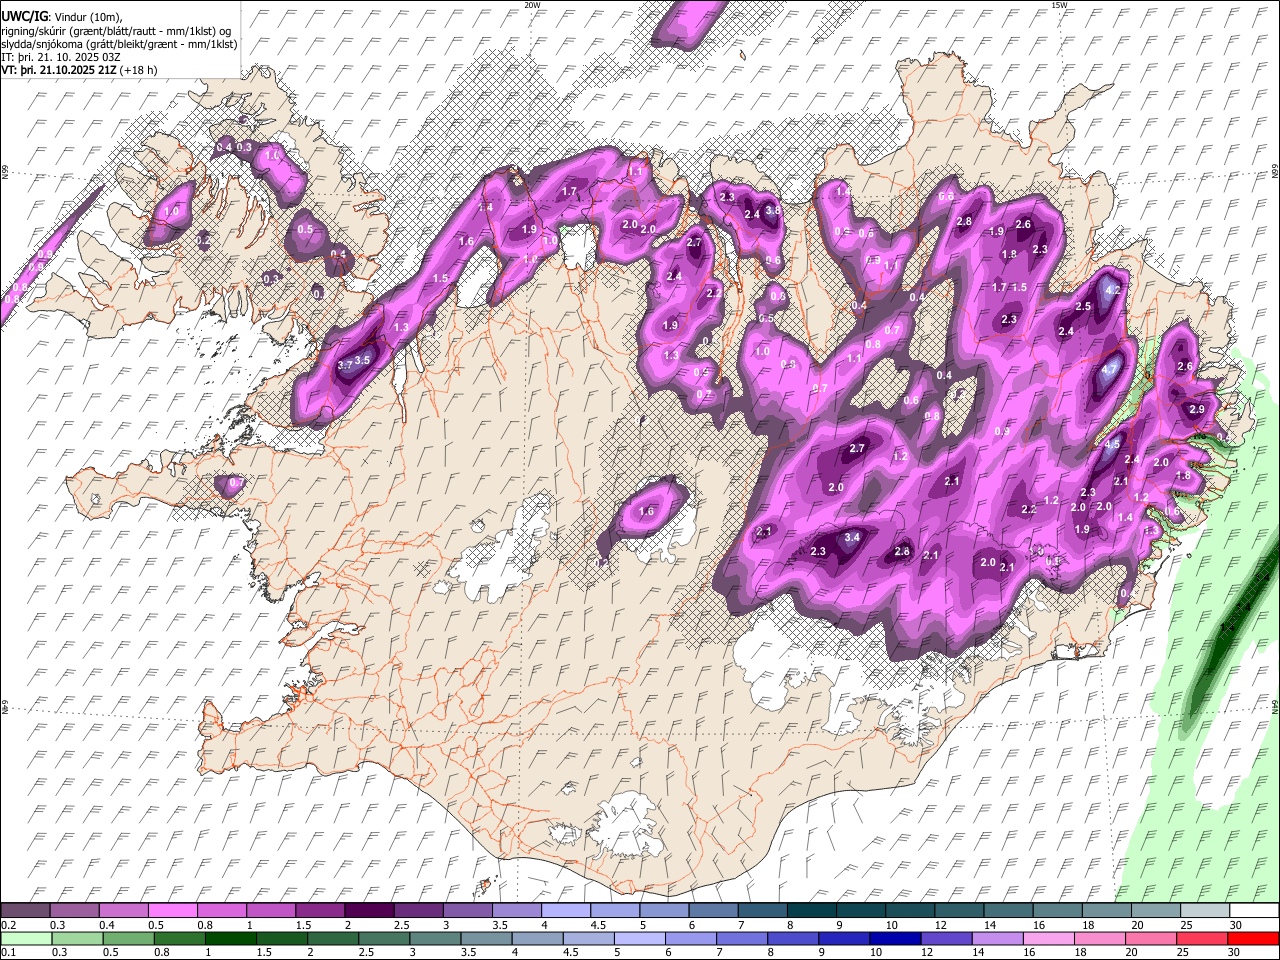This screenshot has width=1280, height=960.
Task: Select the snow legend swatch between 6 and 7
Action: (714, 911)
